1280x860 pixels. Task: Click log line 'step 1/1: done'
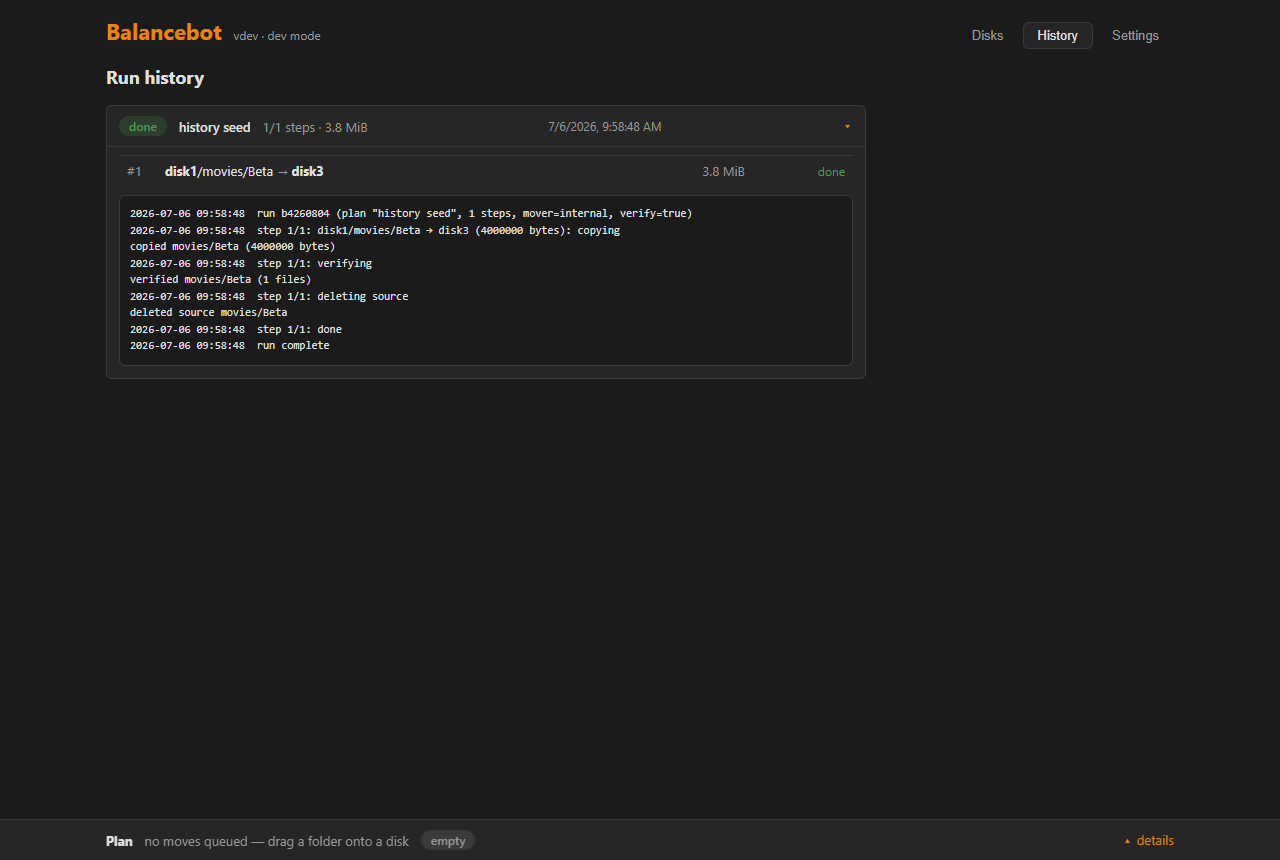236,329
